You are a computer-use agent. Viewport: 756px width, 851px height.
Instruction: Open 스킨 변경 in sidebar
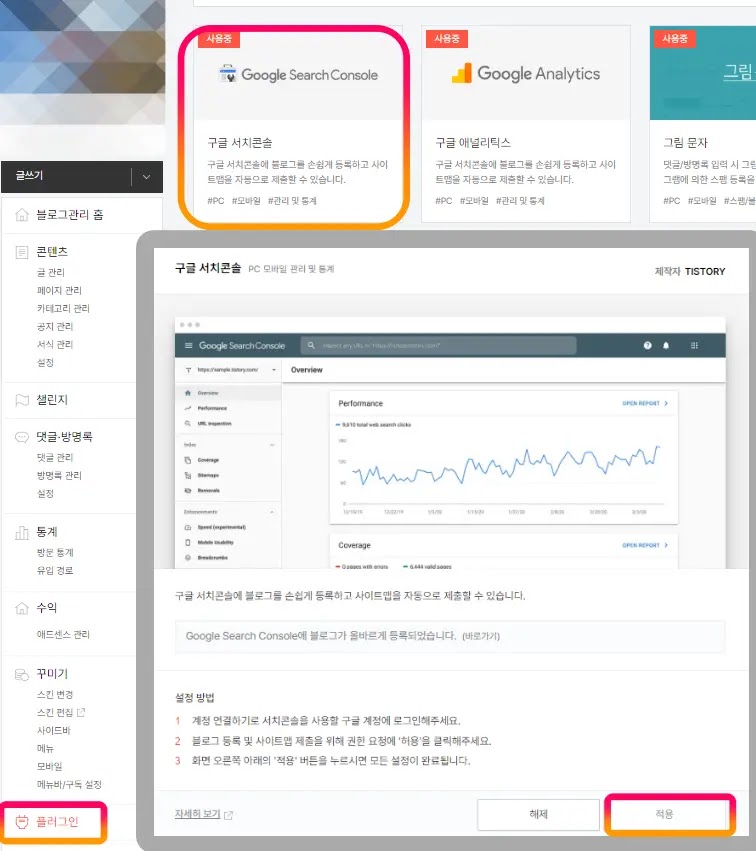55,695
